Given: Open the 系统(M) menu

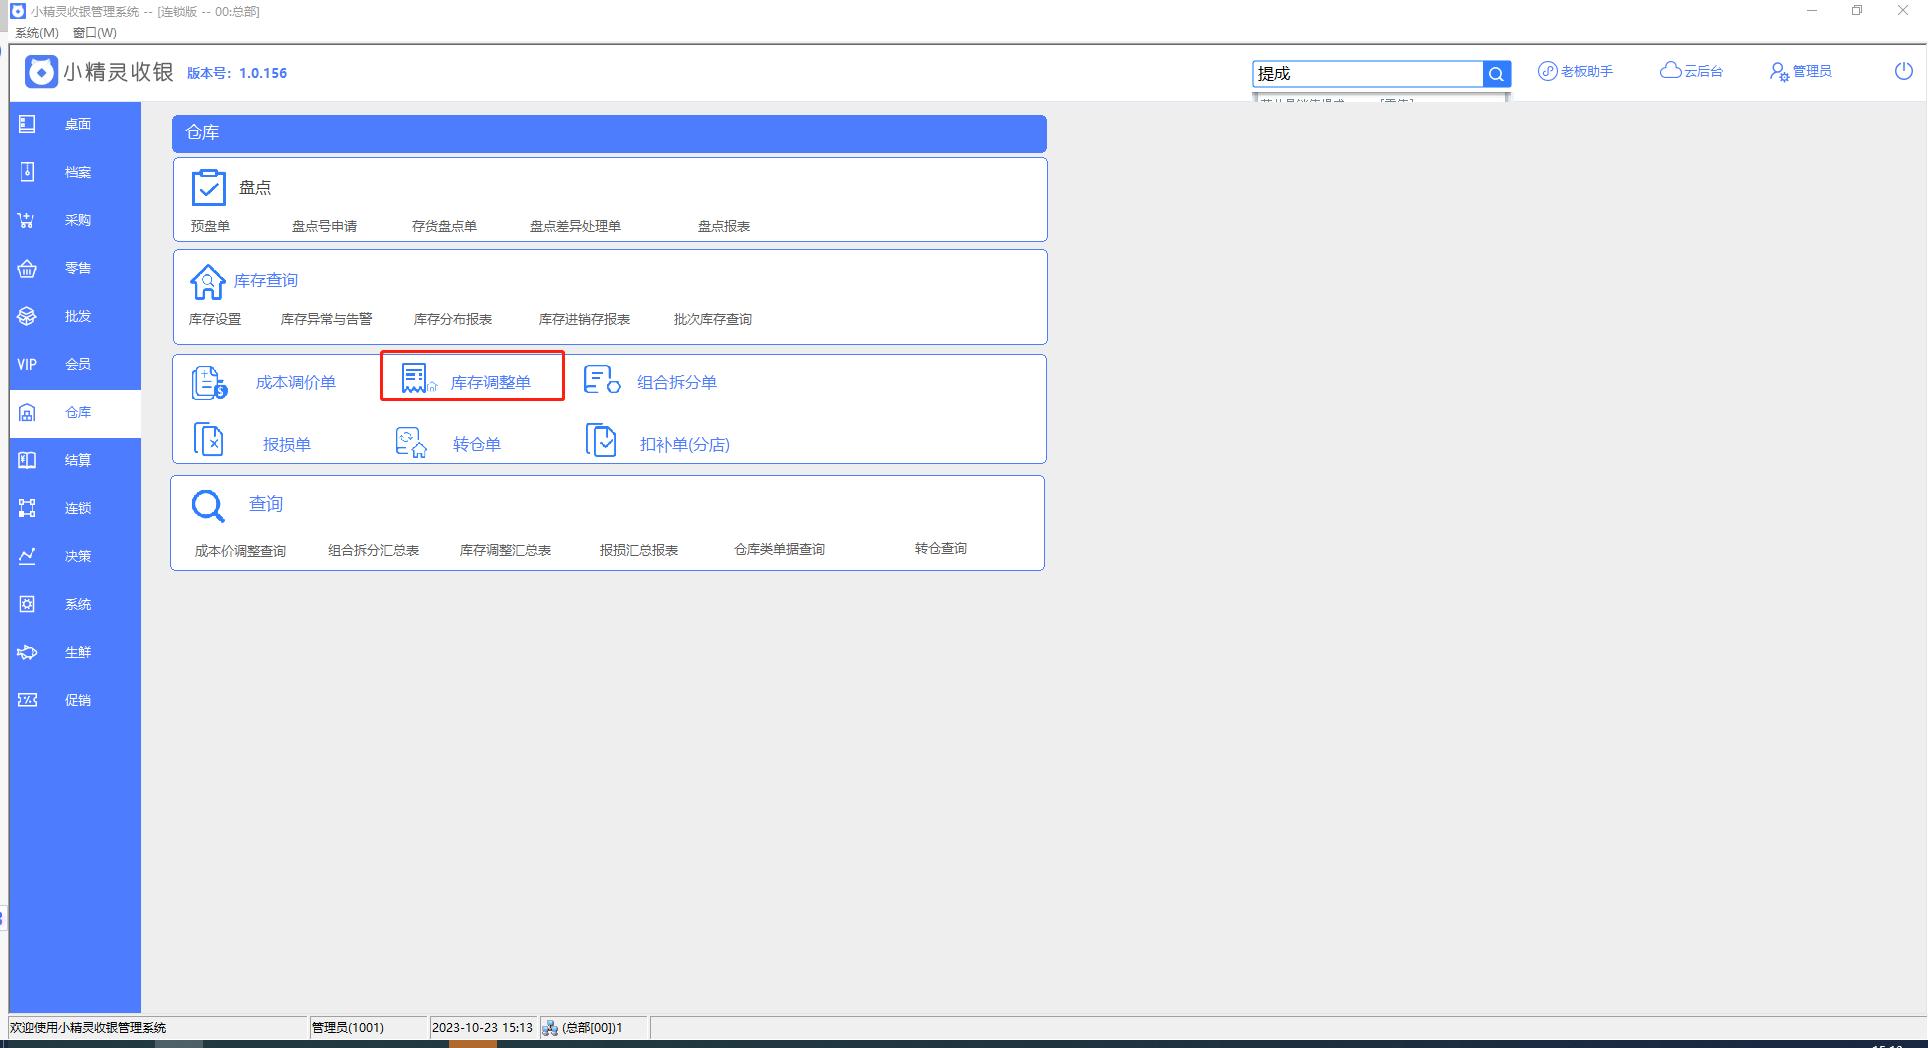Looking at the screenshot, I should click(x=37, y=33).
